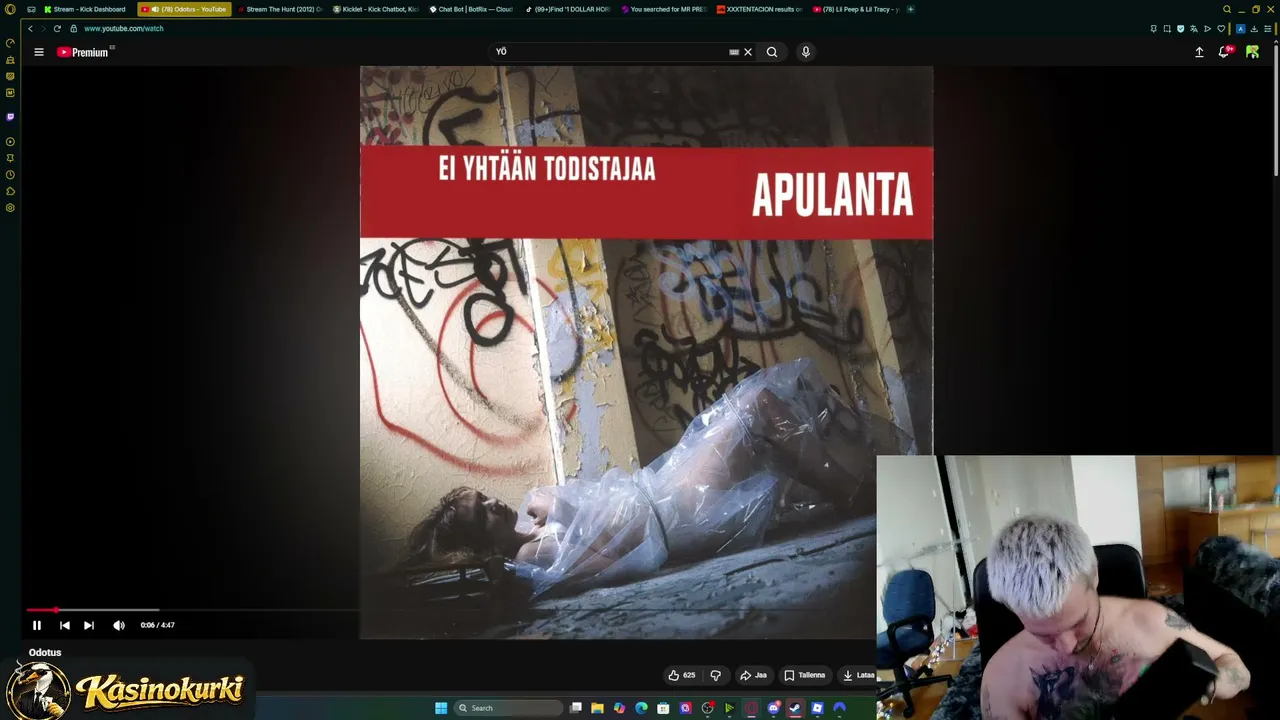Open the YouTube guide hamburger menu
The height and width of the screenshot is (720, 1280).
[39, 52]
